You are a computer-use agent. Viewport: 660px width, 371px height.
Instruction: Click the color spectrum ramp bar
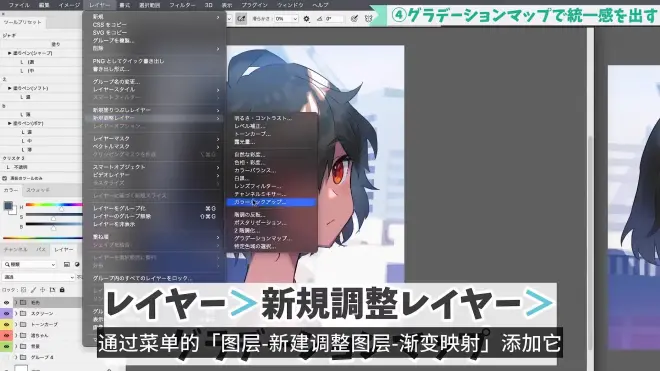(x=42, y=238)
